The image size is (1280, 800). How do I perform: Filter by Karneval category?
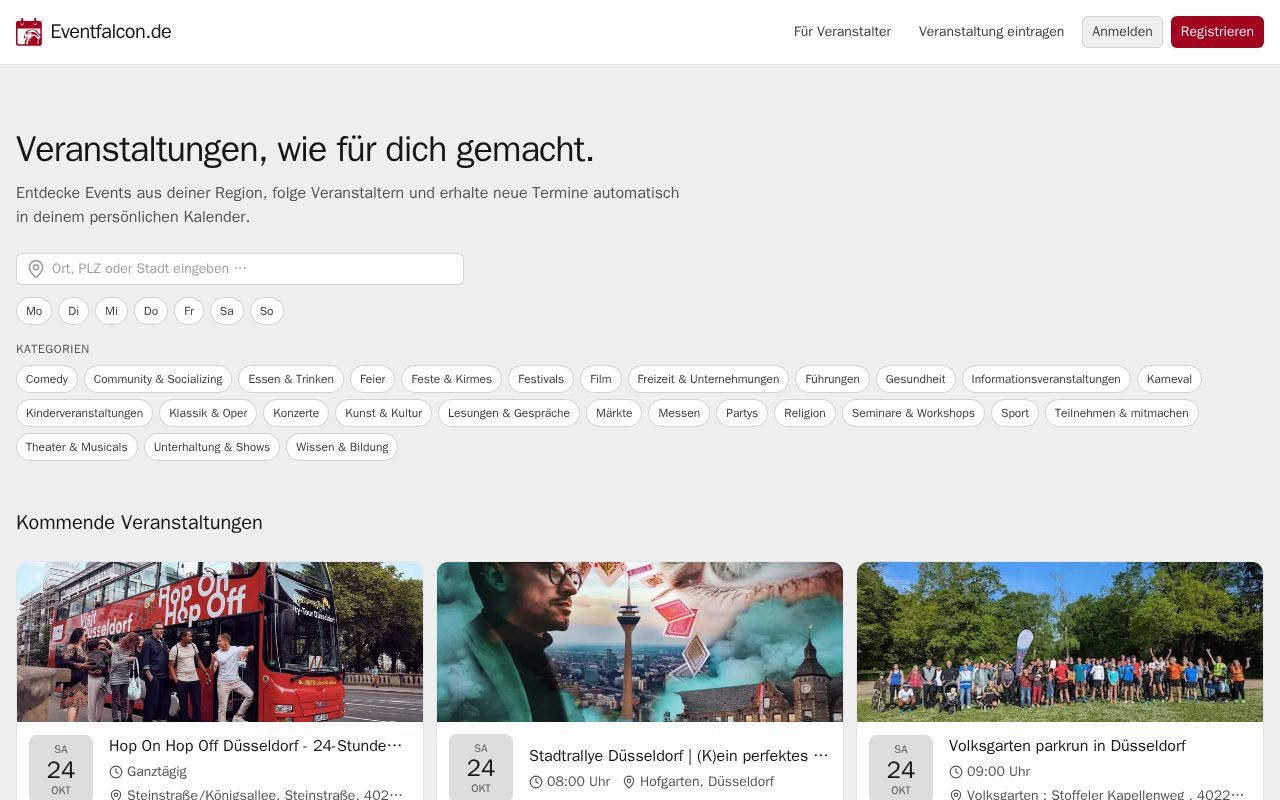point(1169,379)
